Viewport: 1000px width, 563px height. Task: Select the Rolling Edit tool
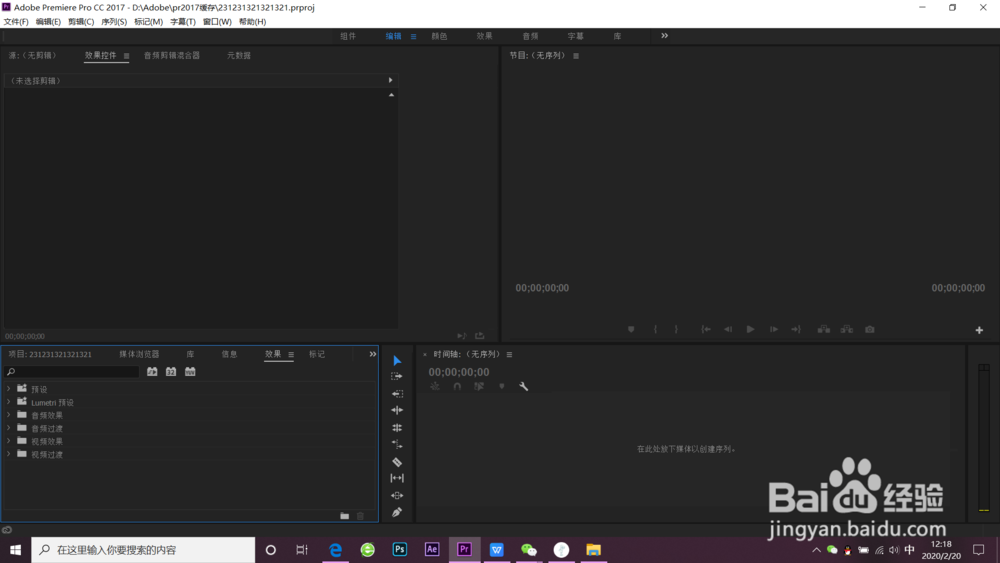397,428
